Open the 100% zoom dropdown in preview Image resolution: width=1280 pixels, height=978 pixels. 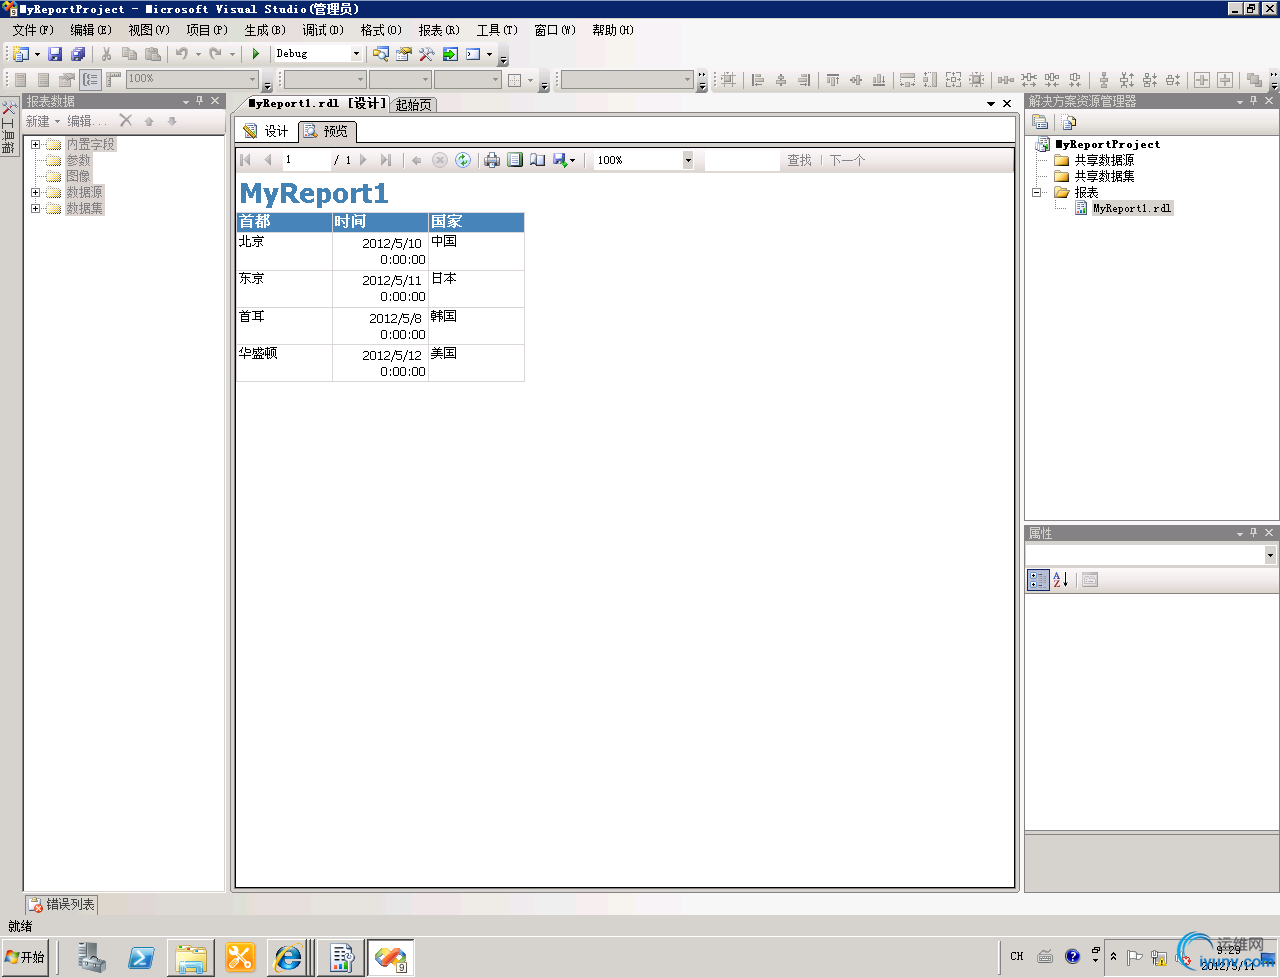click(x=688, y=160)
